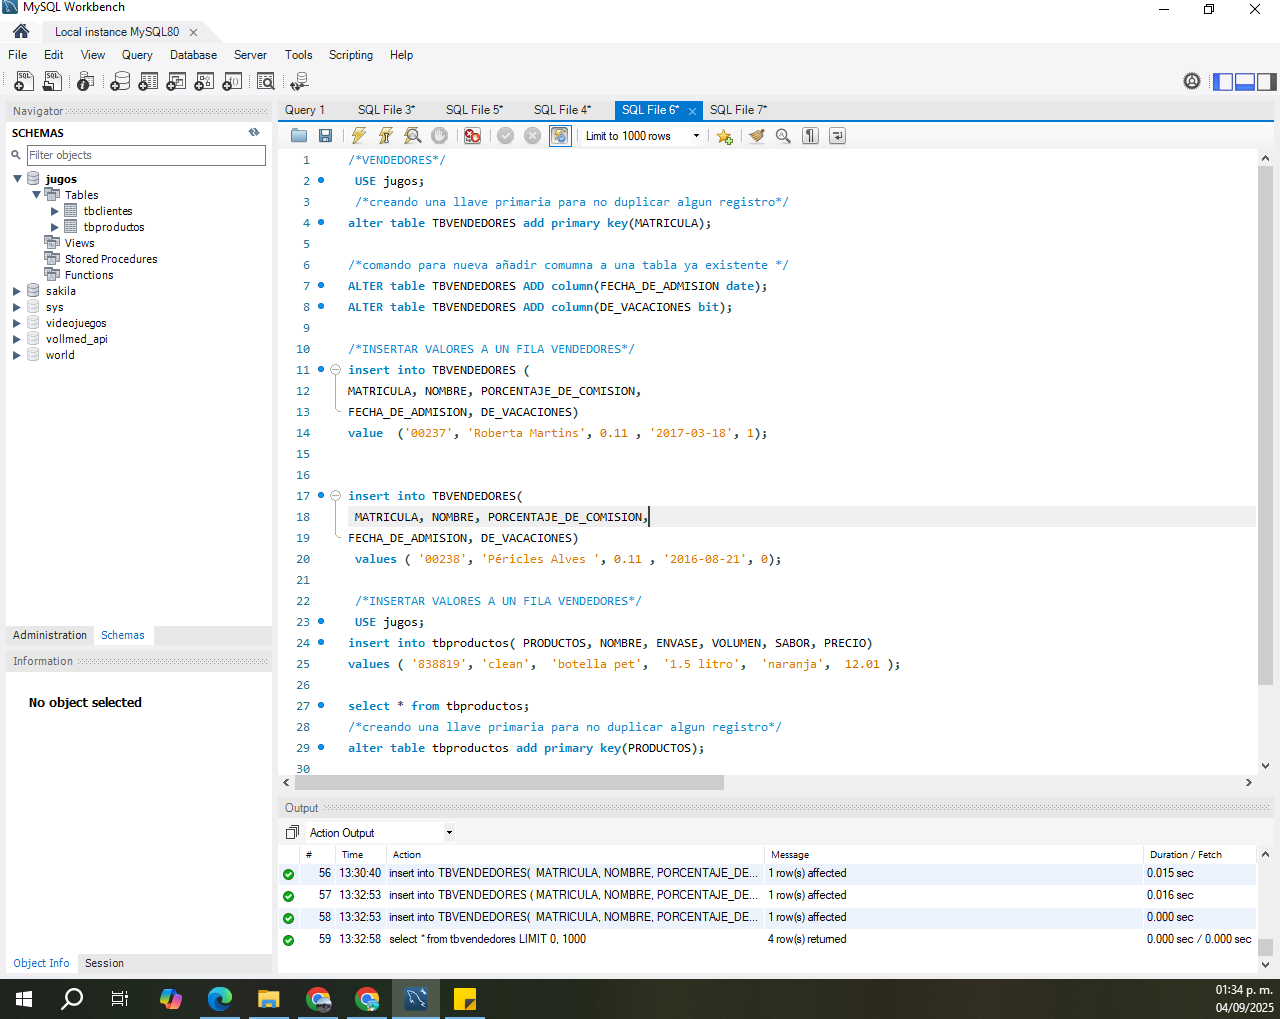The image size is (1280, 1019).
Task: Execute the statement under the cursor
Action: click(x=386, y=136)
